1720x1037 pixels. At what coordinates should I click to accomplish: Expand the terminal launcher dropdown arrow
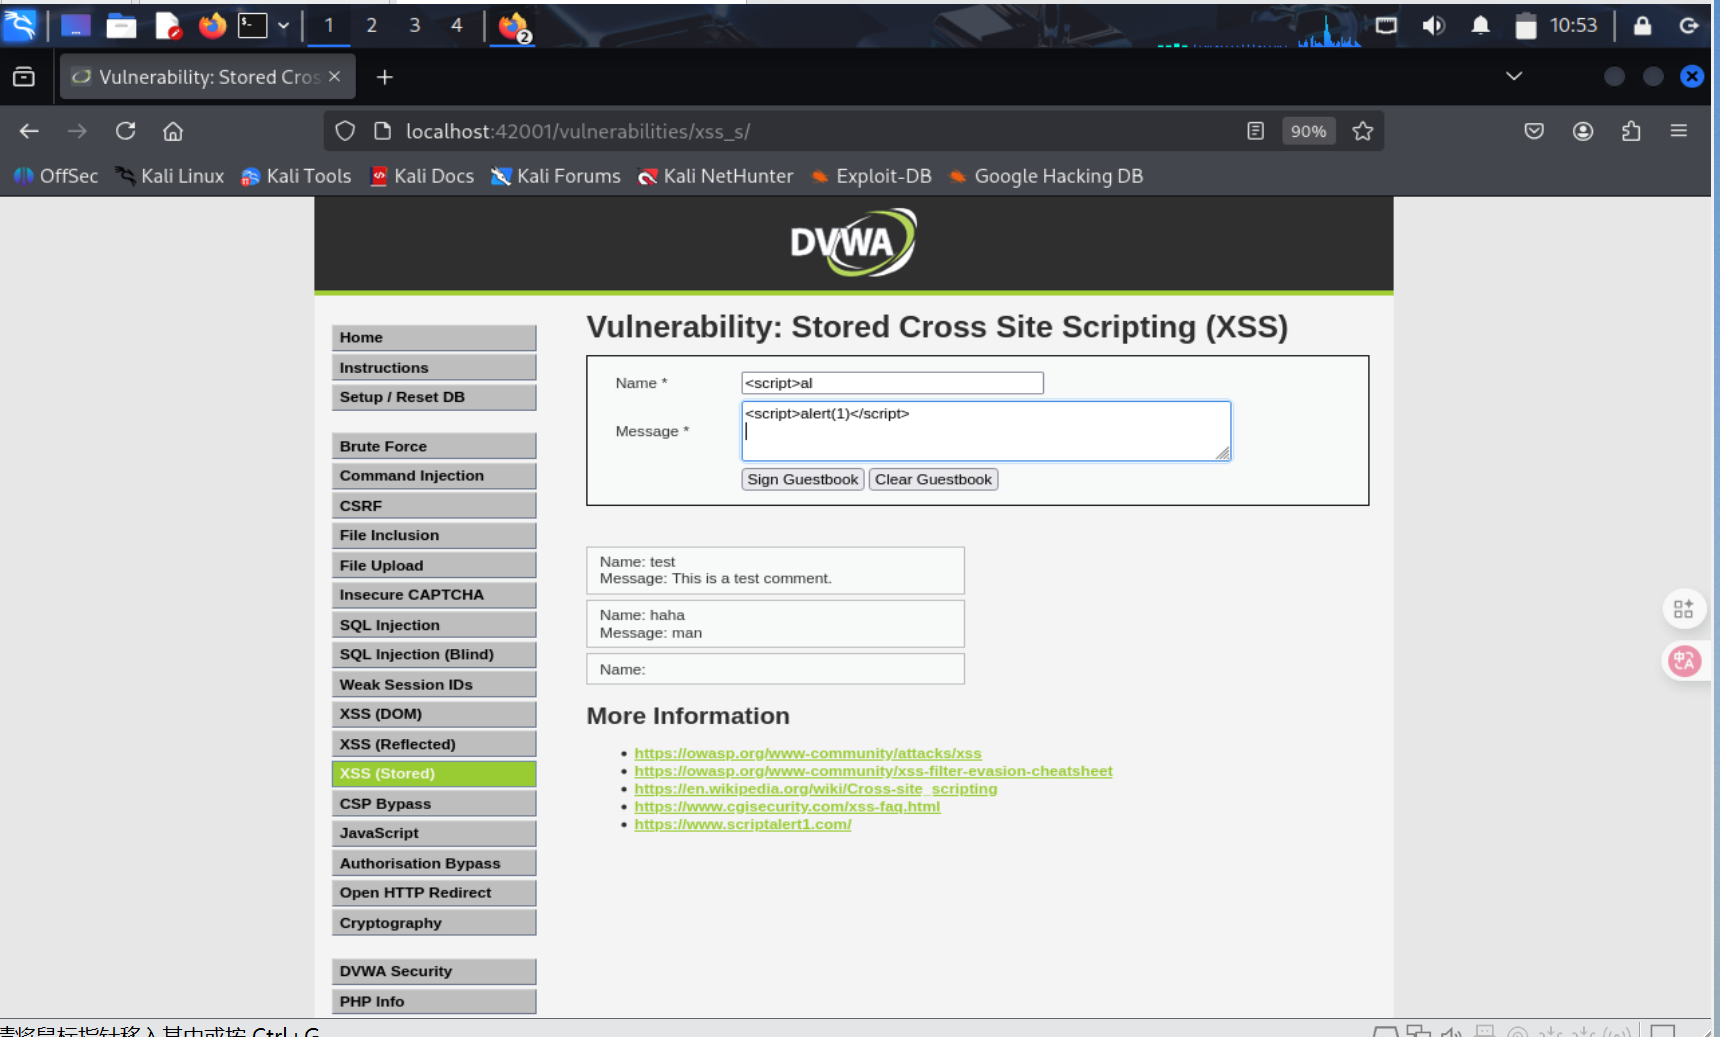[x=283, y=26]
